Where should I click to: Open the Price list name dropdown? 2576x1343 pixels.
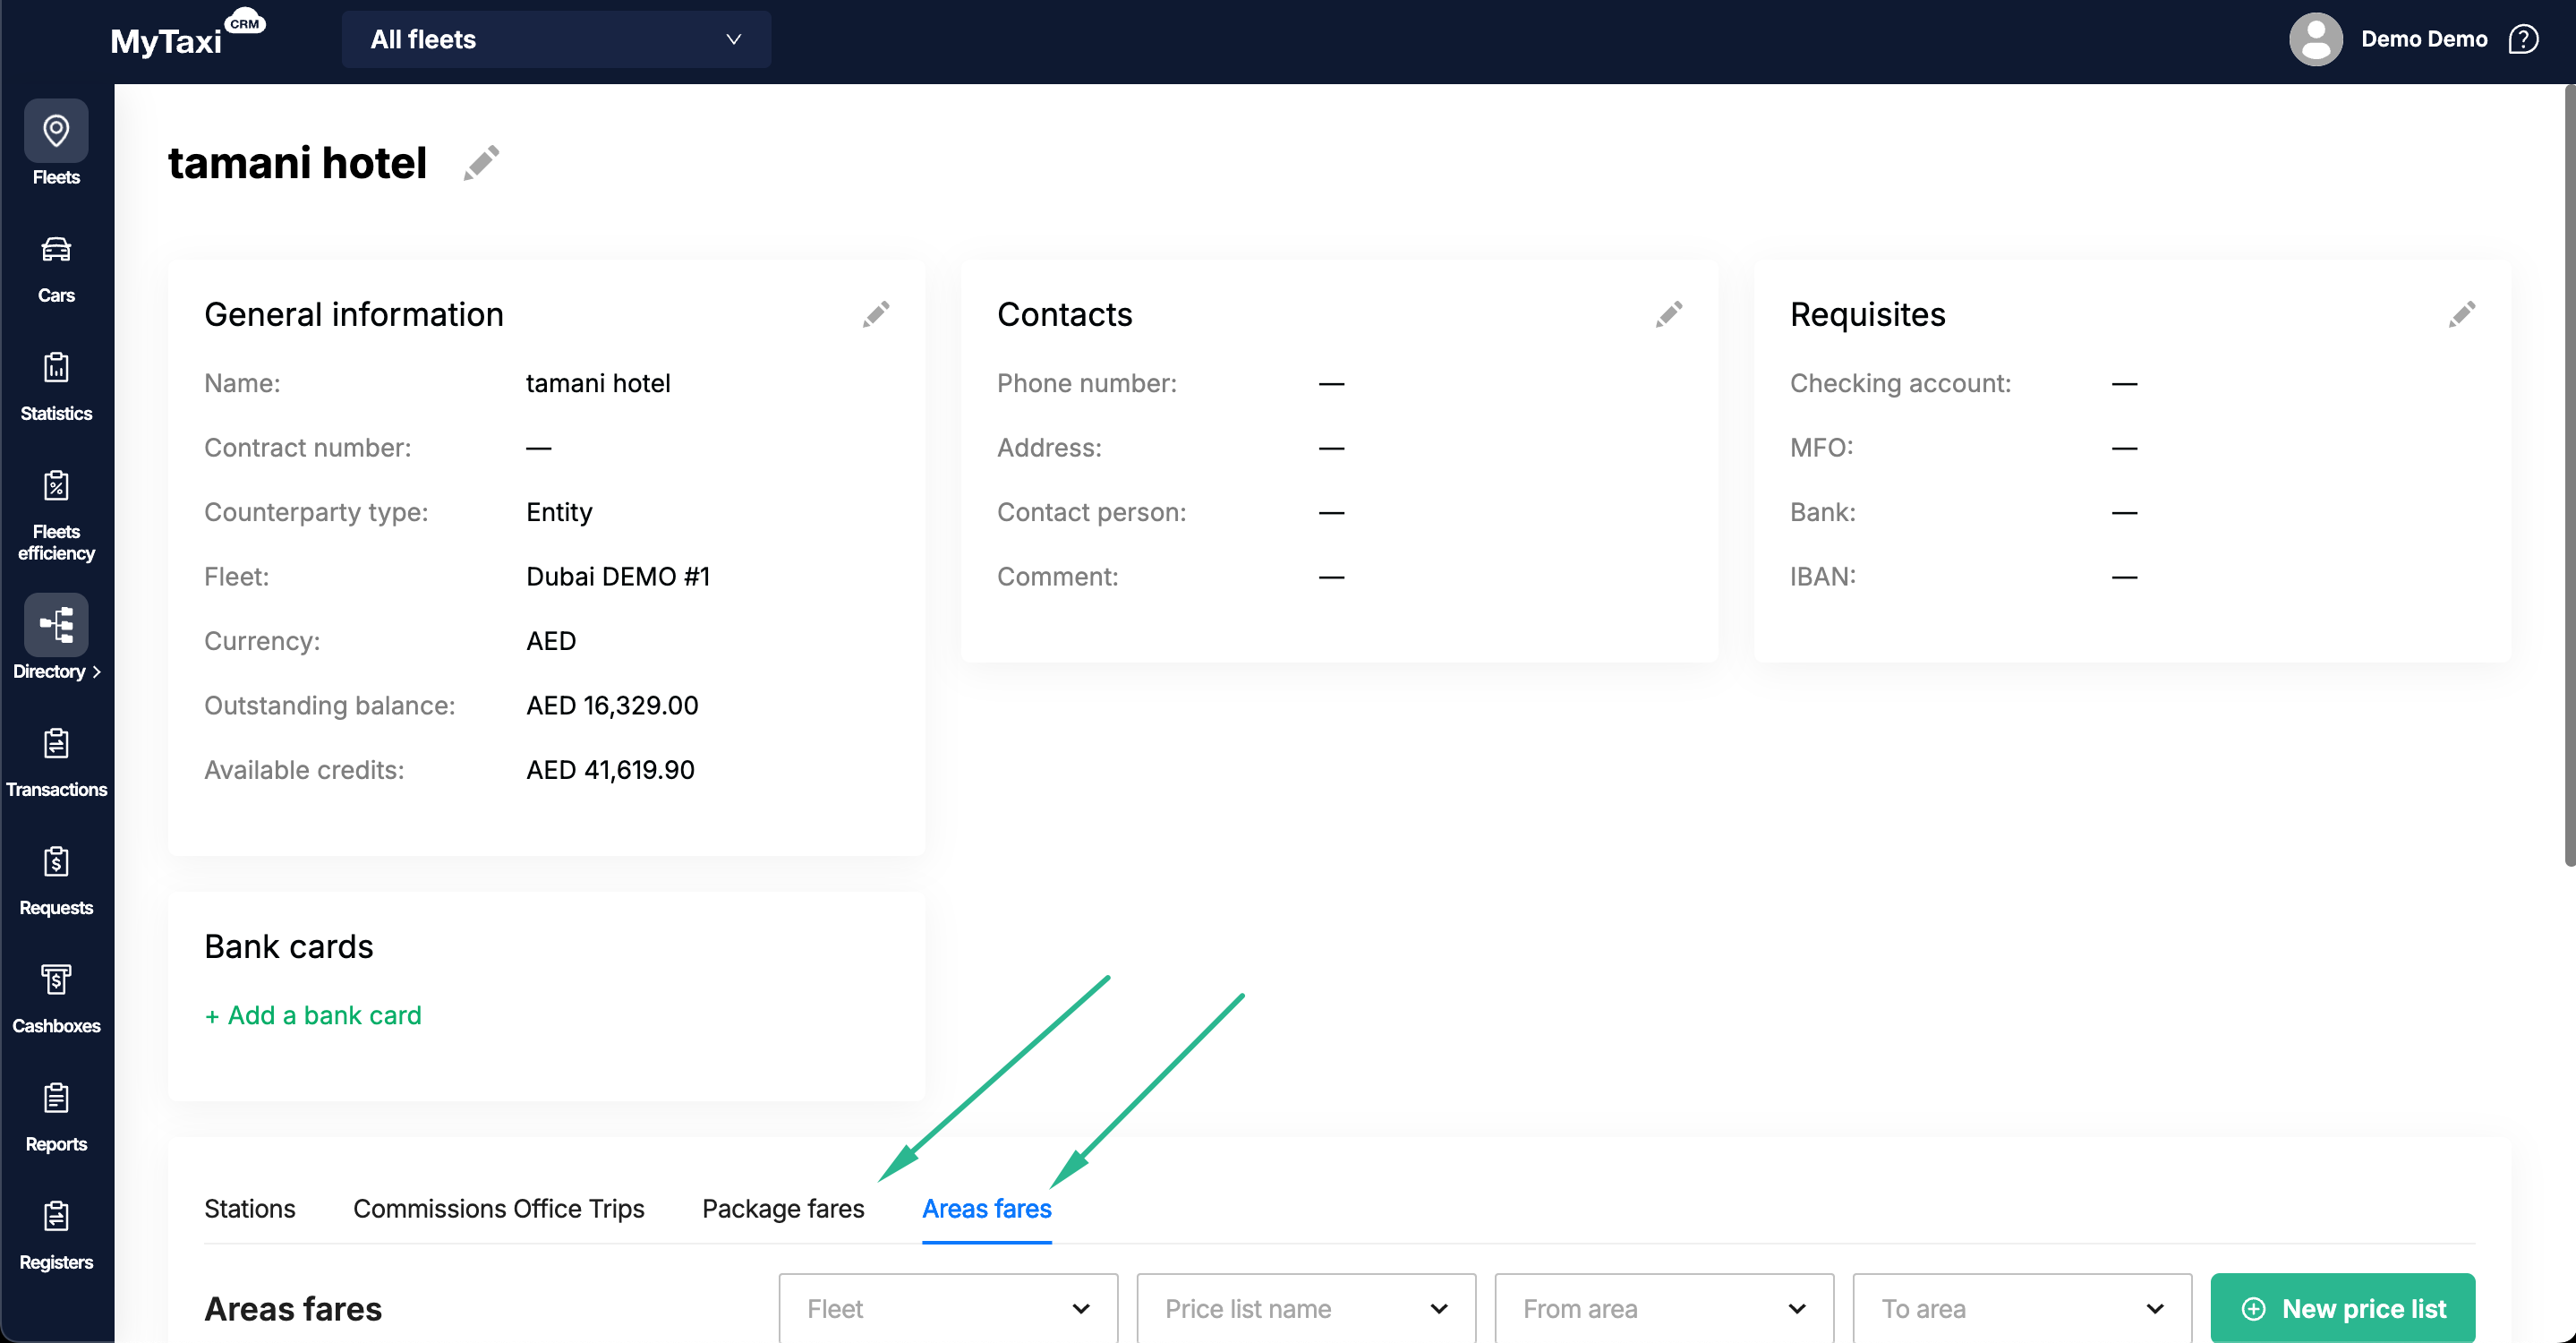(1305, 1308)
